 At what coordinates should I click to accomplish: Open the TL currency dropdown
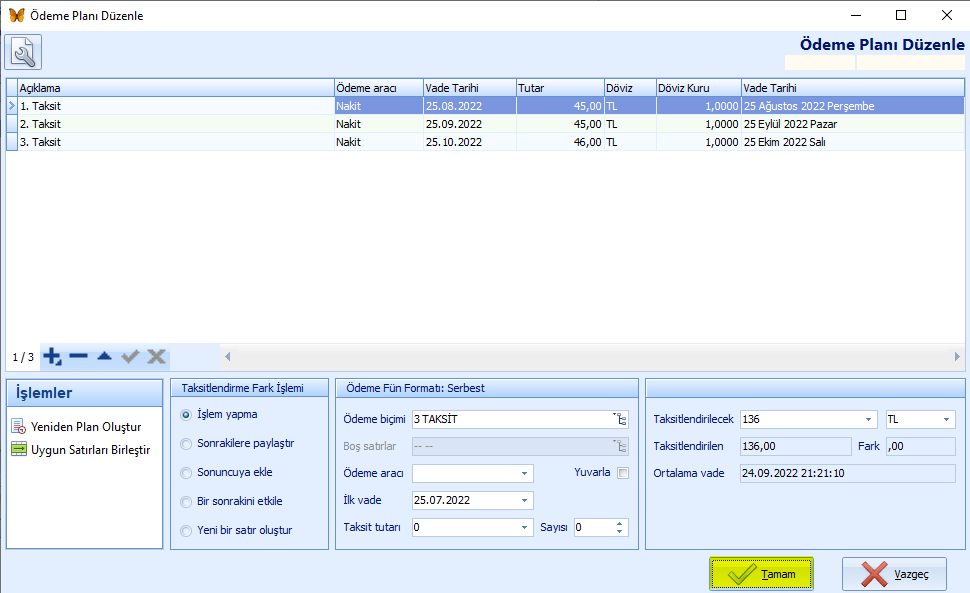tap(946, 419)
